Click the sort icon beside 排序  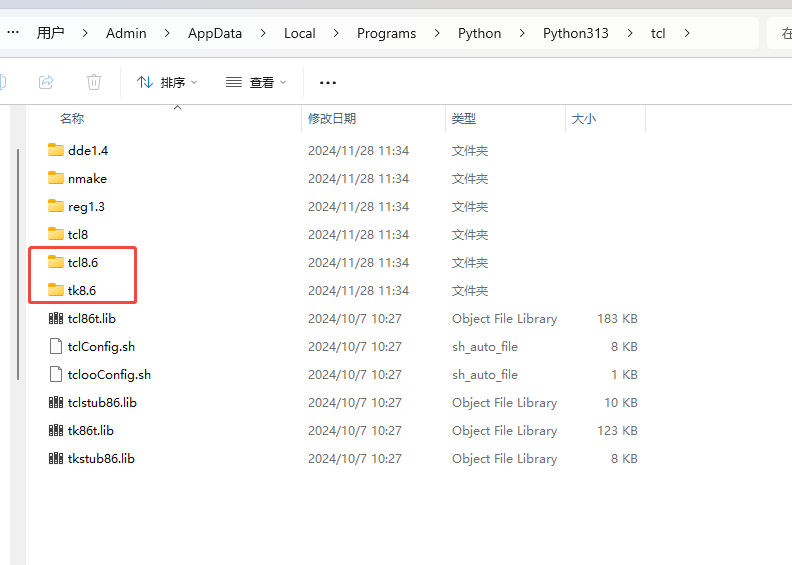point(145,82)
